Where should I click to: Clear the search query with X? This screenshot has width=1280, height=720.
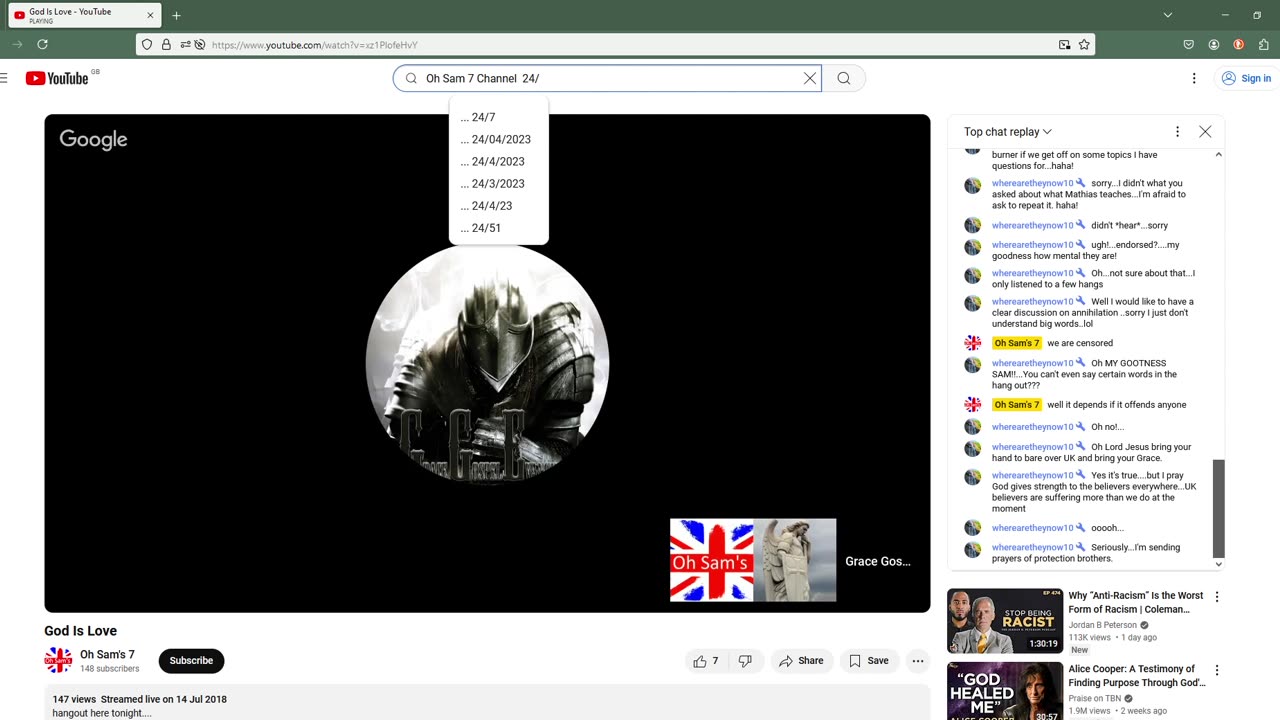point(810,78)
